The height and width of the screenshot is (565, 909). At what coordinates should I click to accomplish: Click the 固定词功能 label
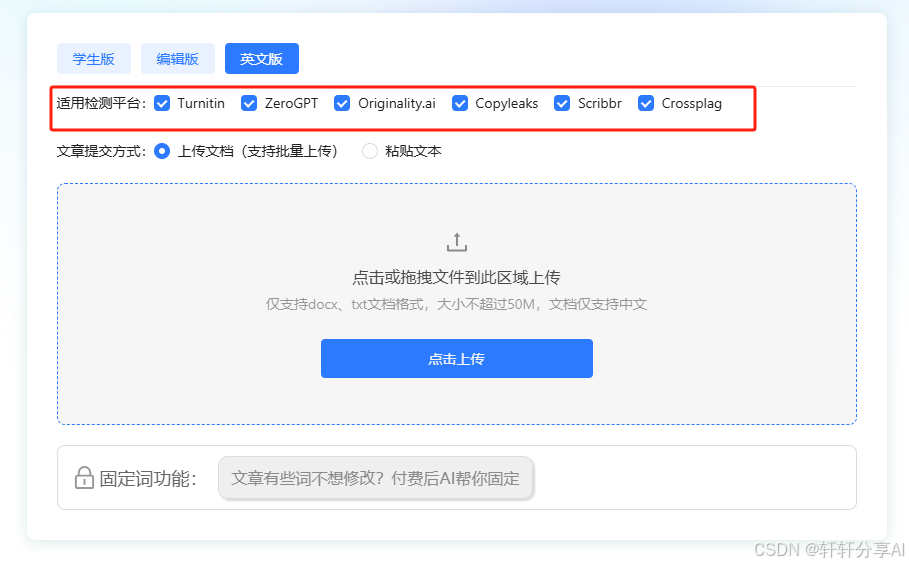pos(148,479)
